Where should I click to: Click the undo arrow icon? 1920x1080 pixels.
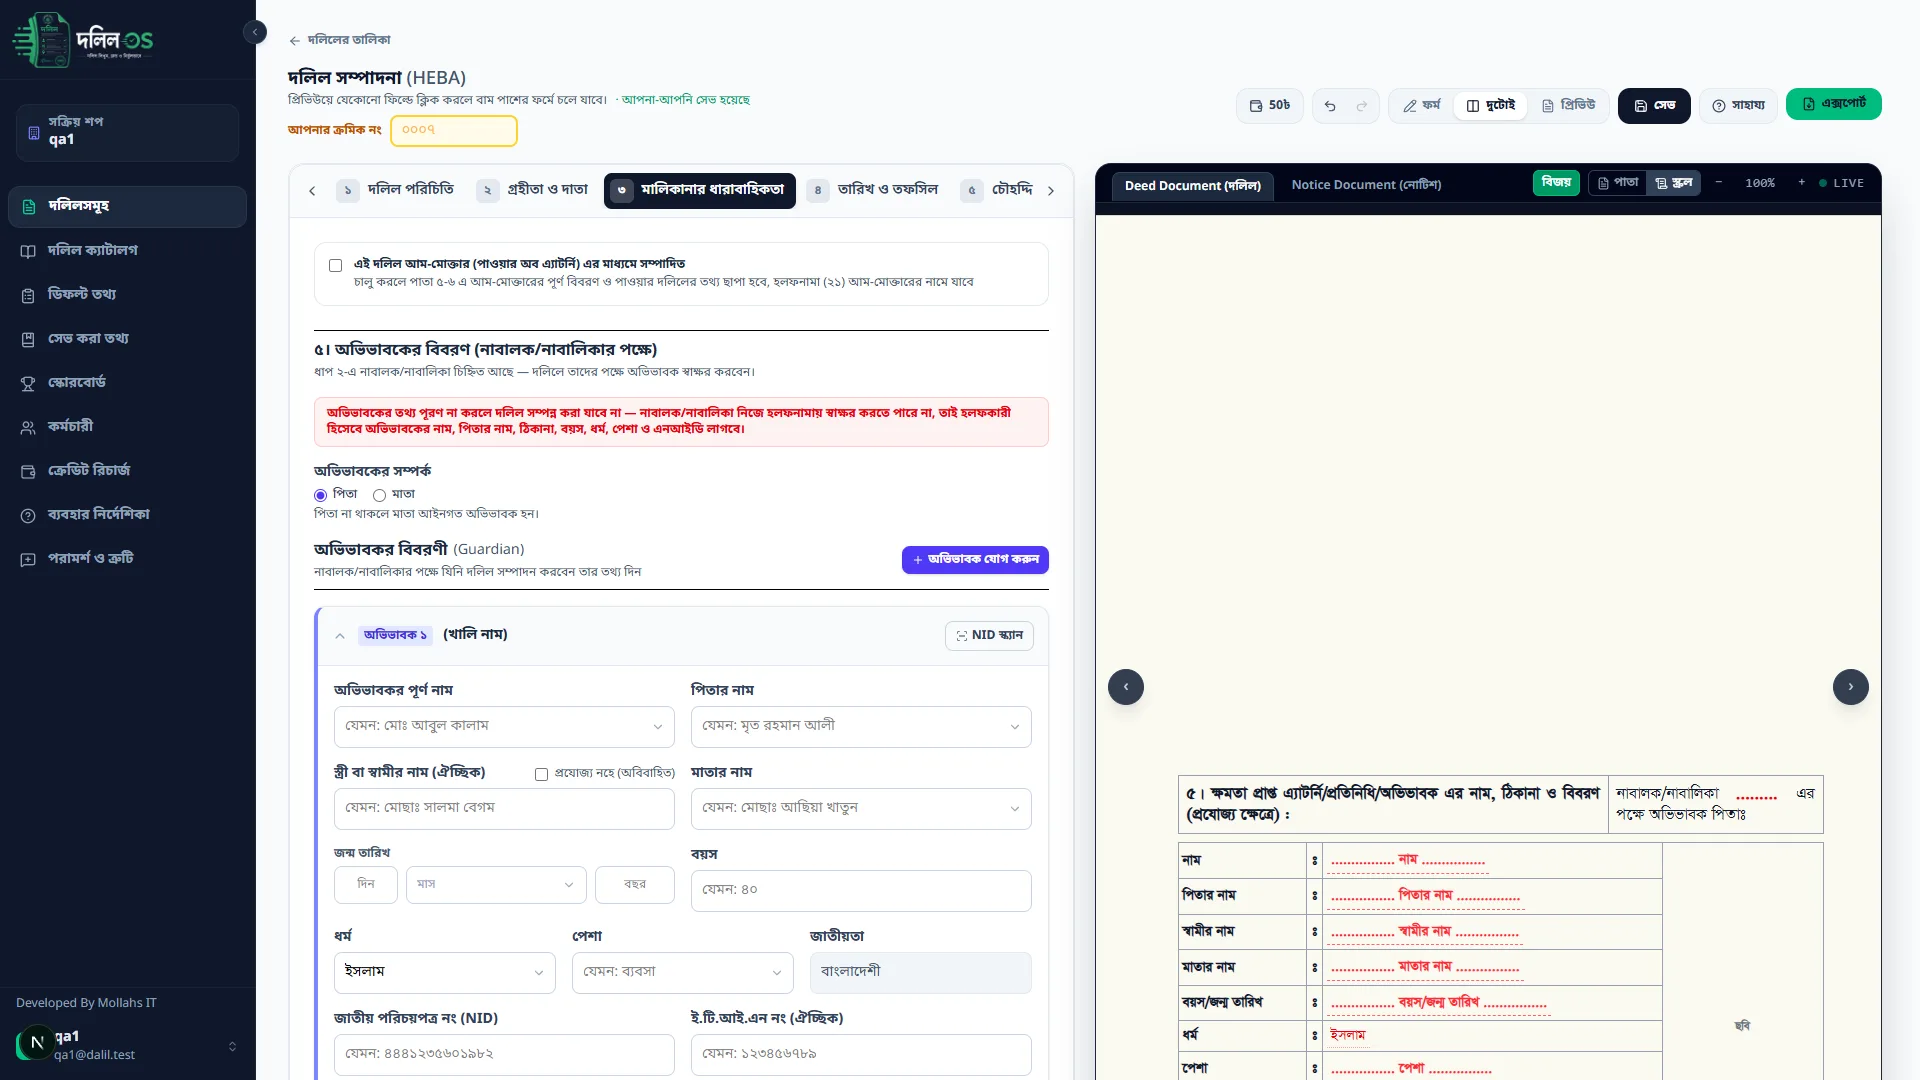pos(1330,106)
